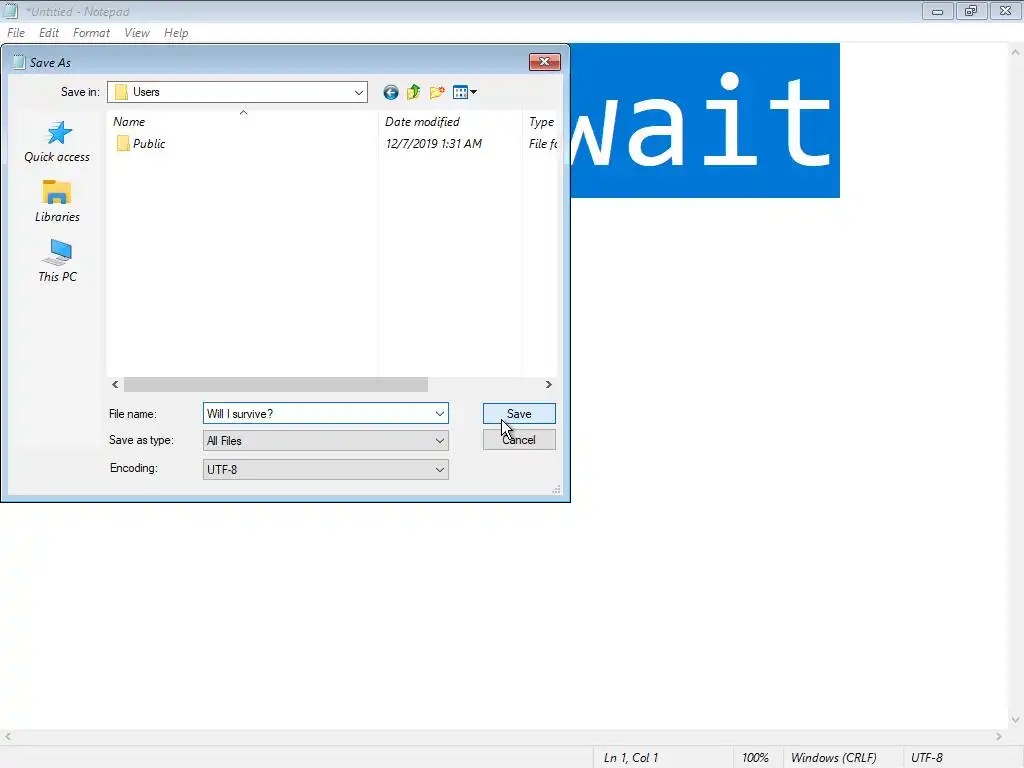This screenshot has height=768, width=1024.
Task: Open the File menu in Notepad
Action: pos(16,33)
